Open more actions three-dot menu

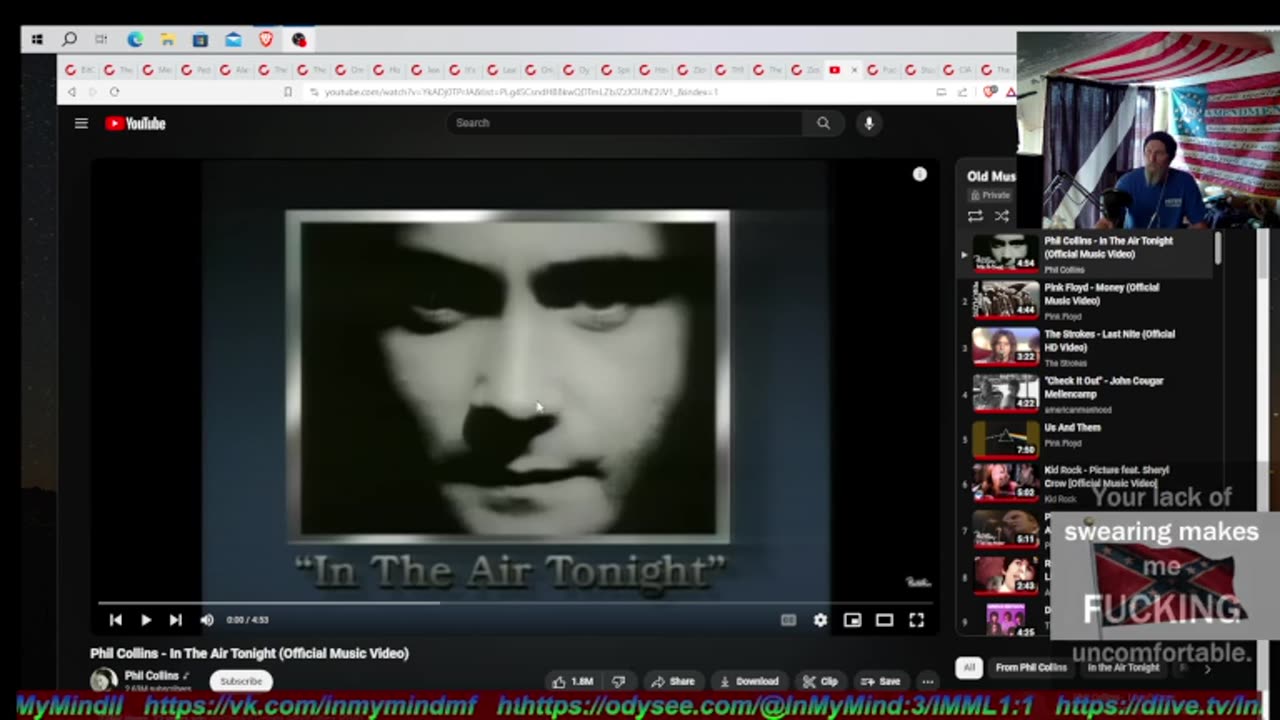click(928, 682)
